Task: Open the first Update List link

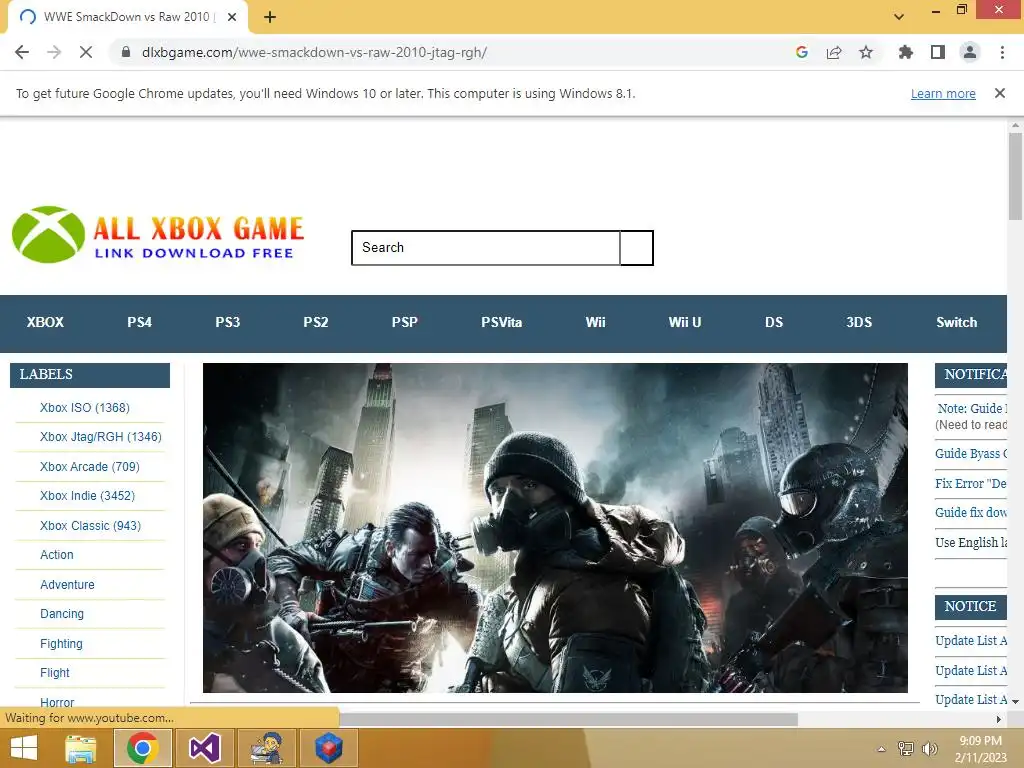Action: [971, 641]
